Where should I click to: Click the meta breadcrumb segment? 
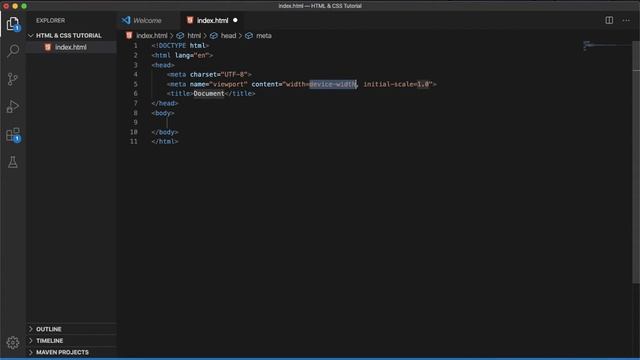[x=264, y=36]
